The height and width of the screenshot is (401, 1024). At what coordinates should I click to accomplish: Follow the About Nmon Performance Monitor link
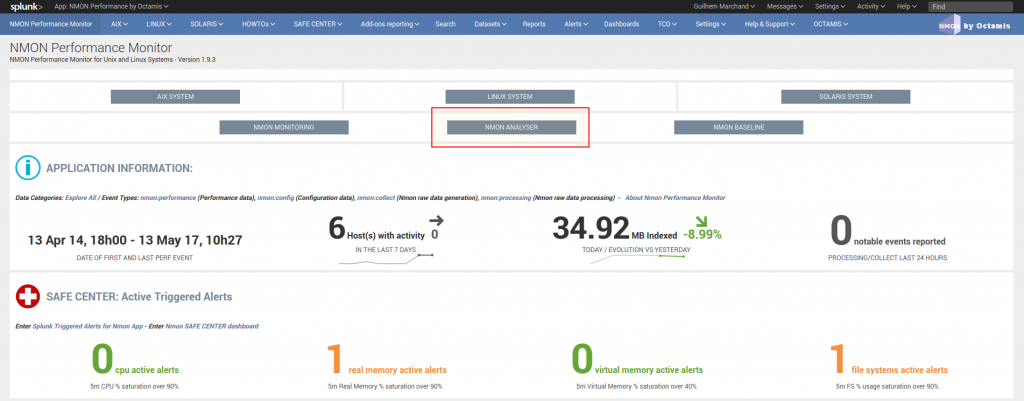click(x=675, y=198)
